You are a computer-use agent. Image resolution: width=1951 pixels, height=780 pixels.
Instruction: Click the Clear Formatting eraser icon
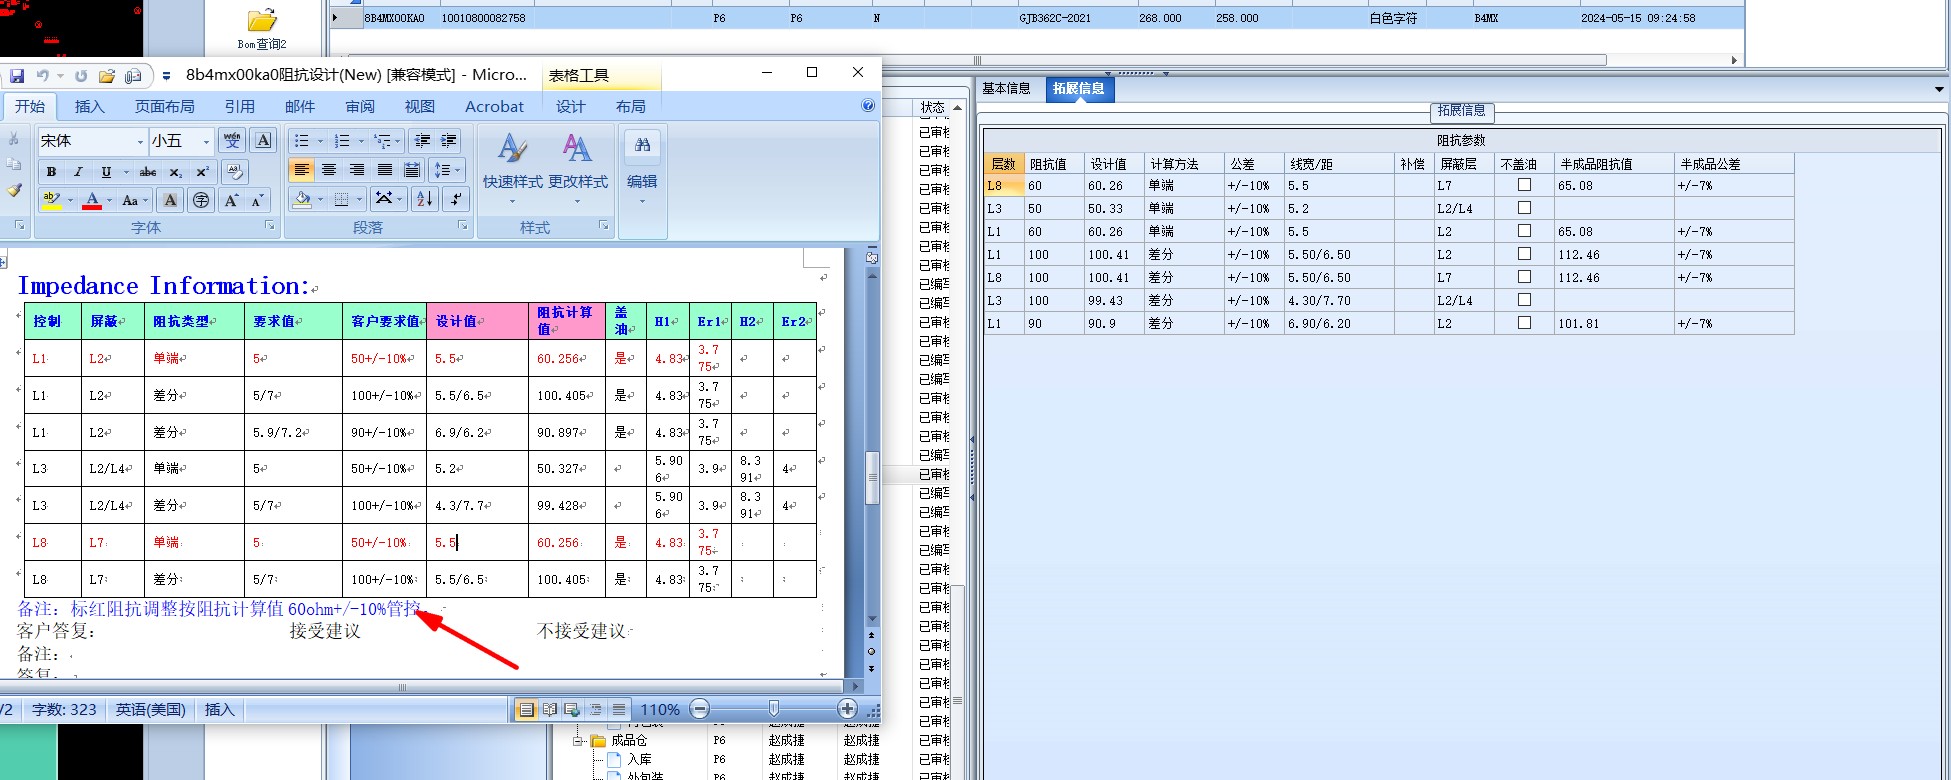point(235,172)
